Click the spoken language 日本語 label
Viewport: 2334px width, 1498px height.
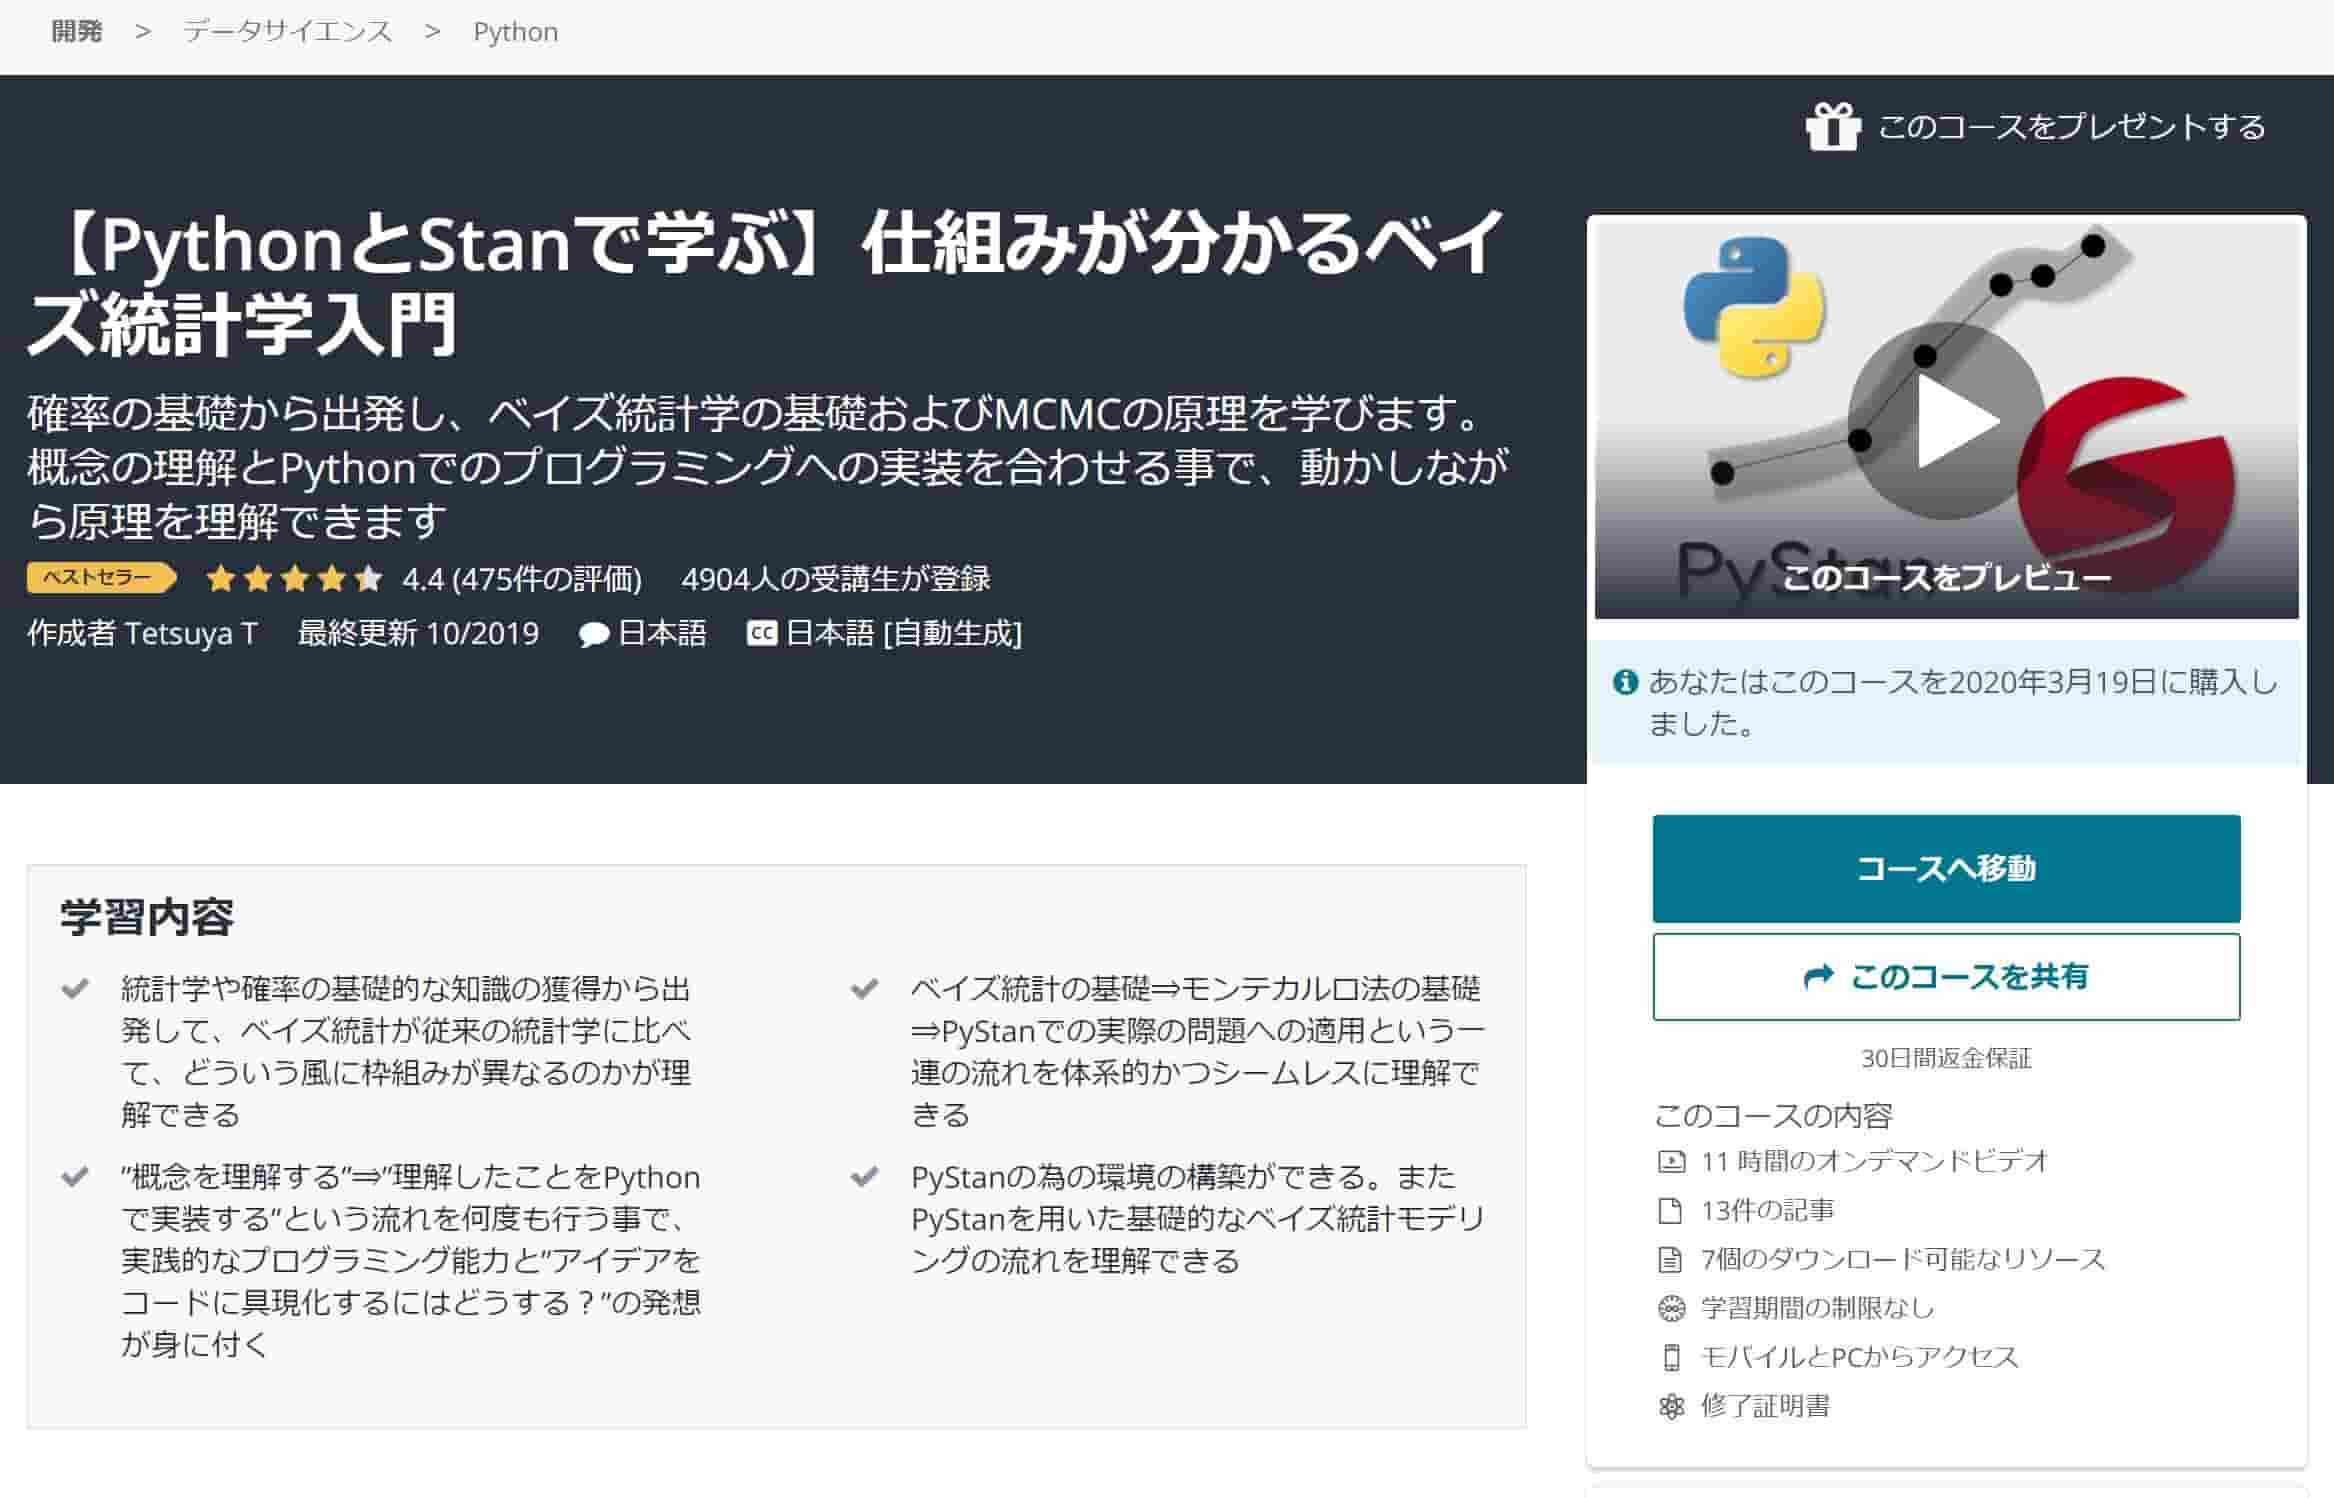(662, 633)
